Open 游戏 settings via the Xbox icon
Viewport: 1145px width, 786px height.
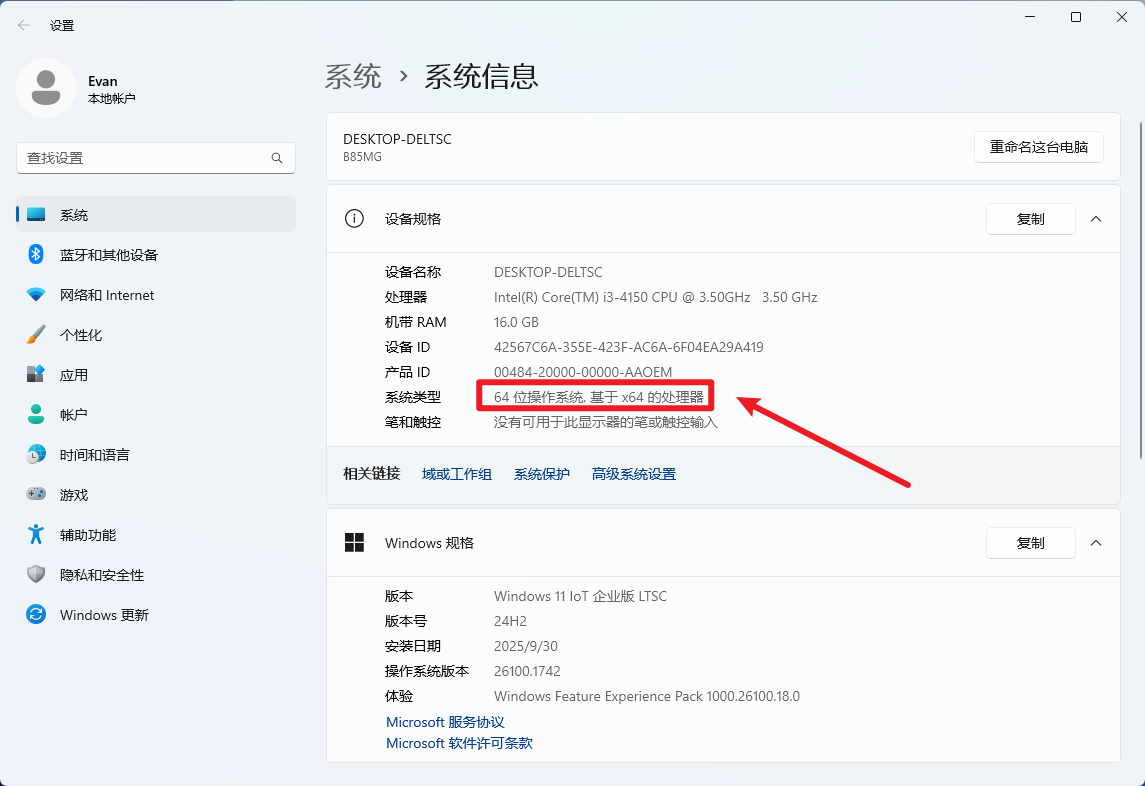point(36,494)
